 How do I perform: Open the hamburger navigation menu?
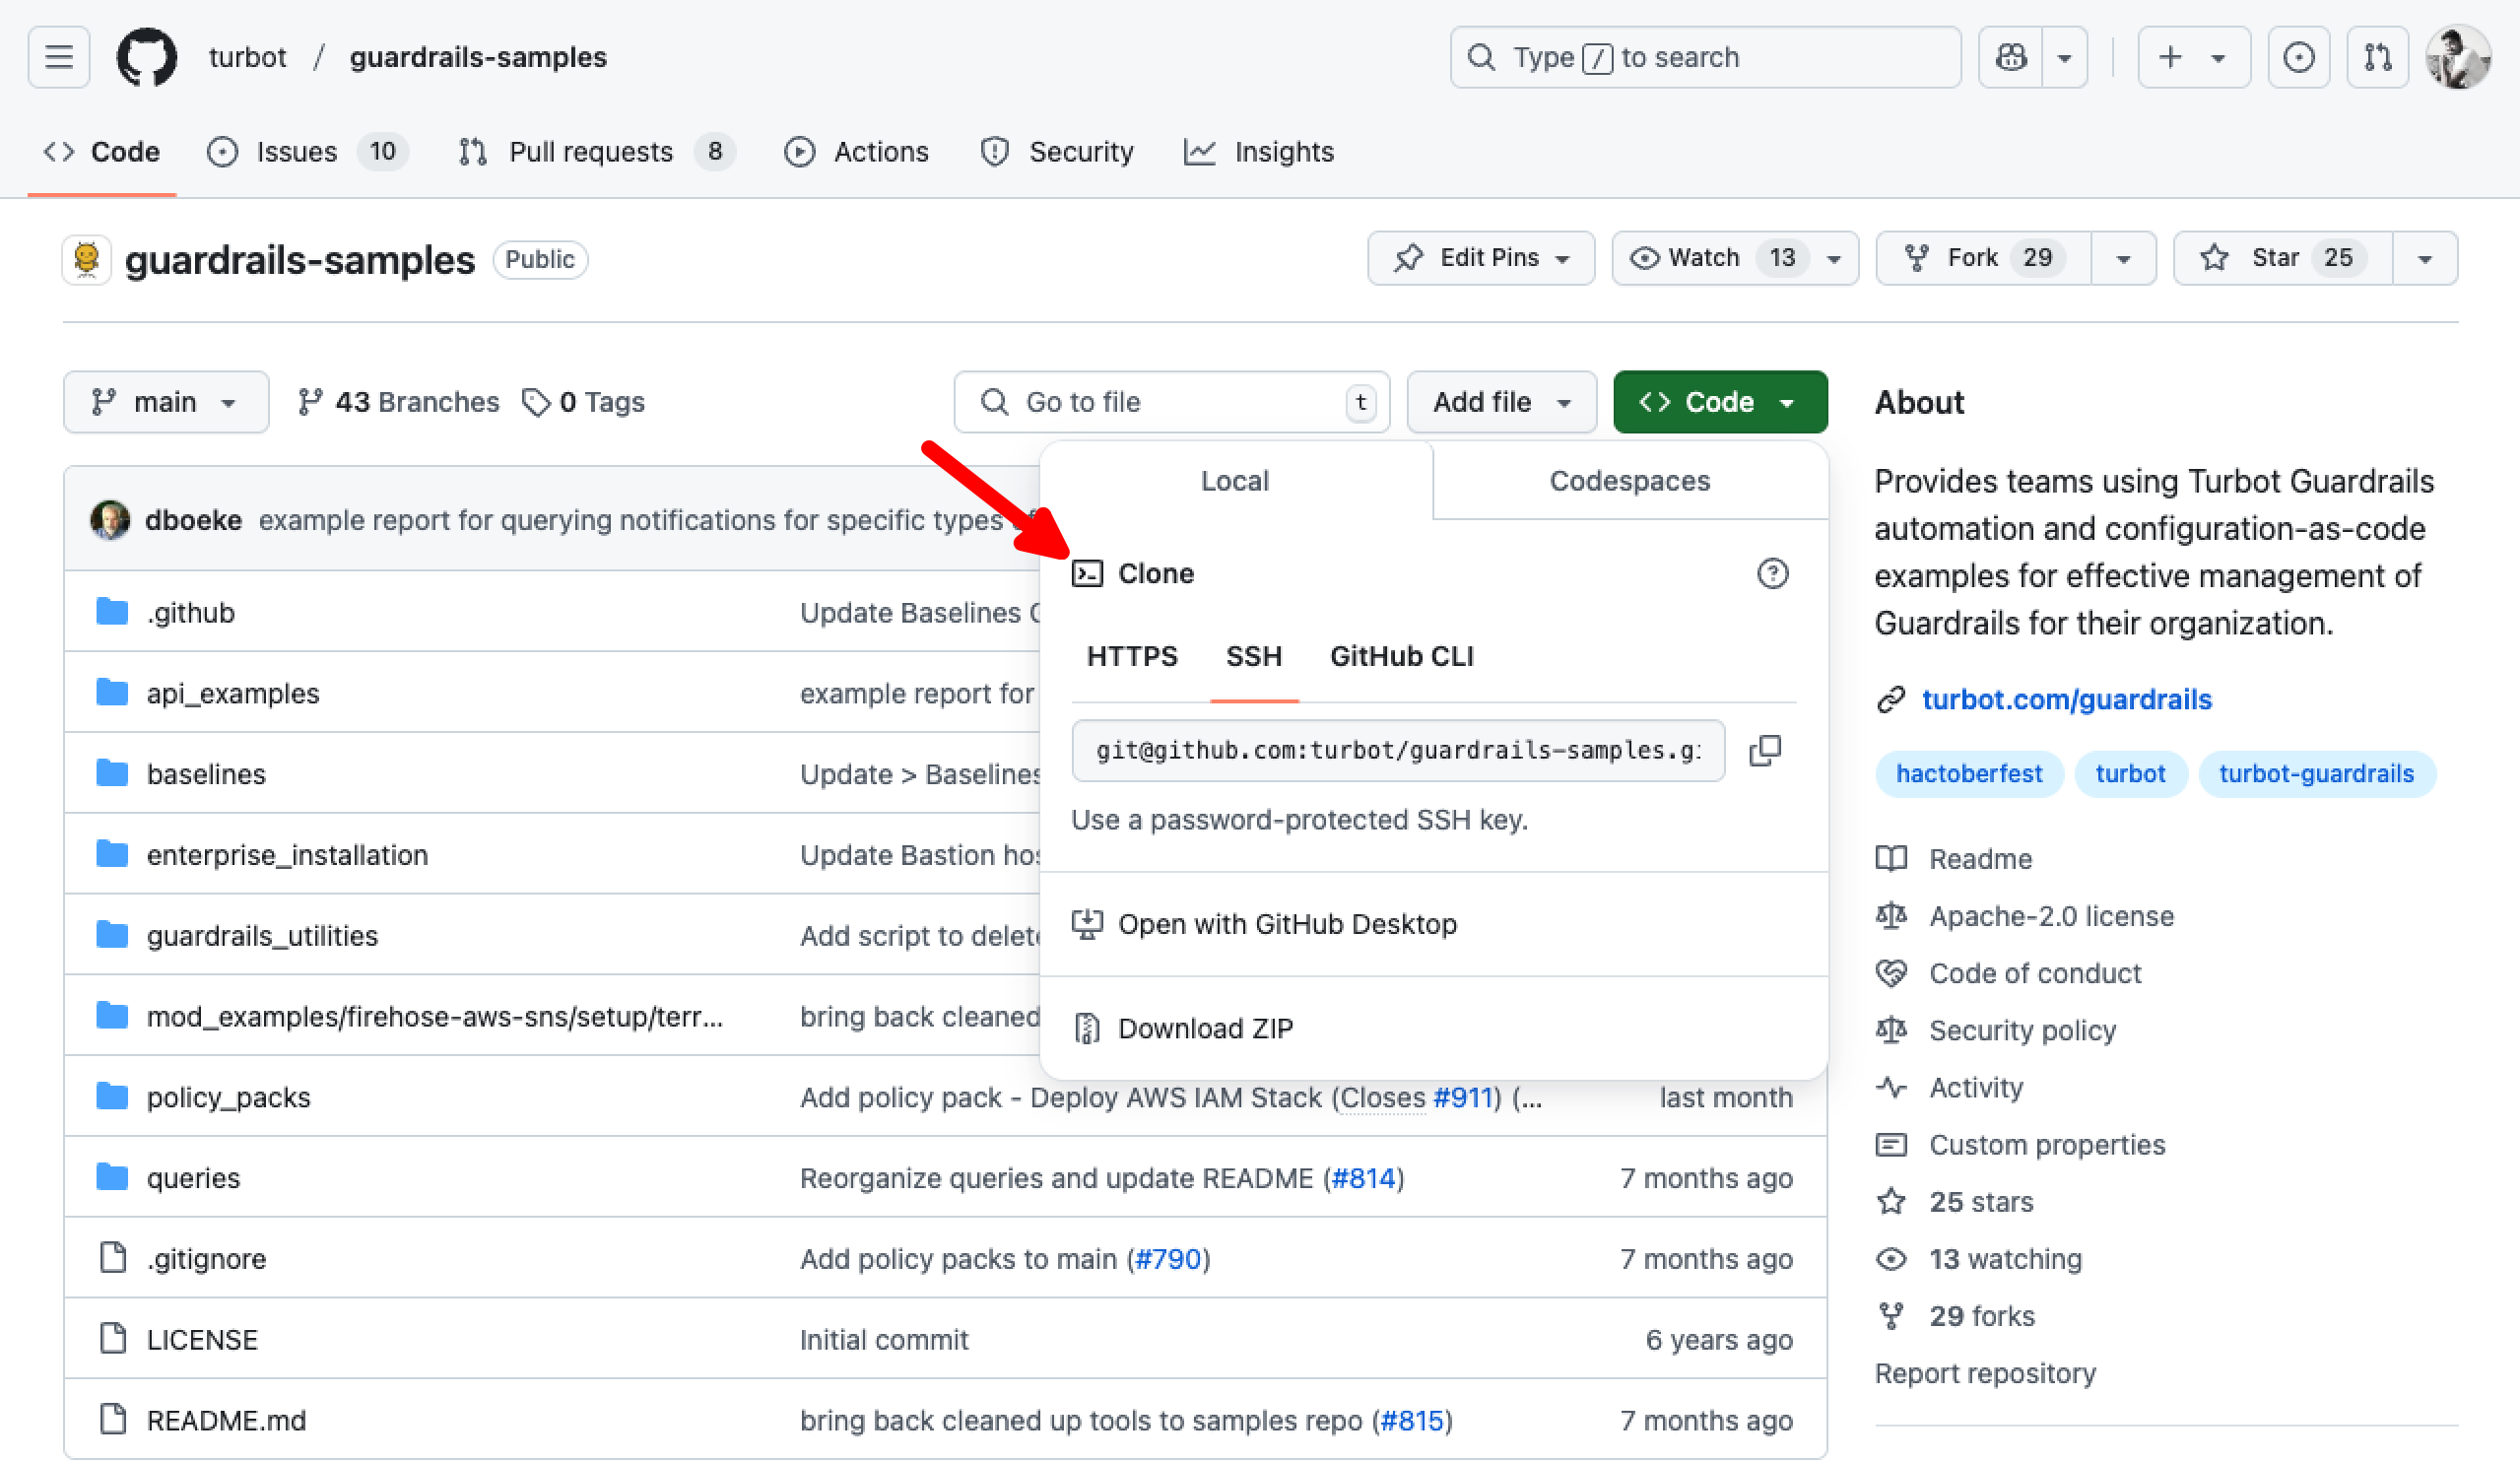pyautogui.click(x=59, y=57)
